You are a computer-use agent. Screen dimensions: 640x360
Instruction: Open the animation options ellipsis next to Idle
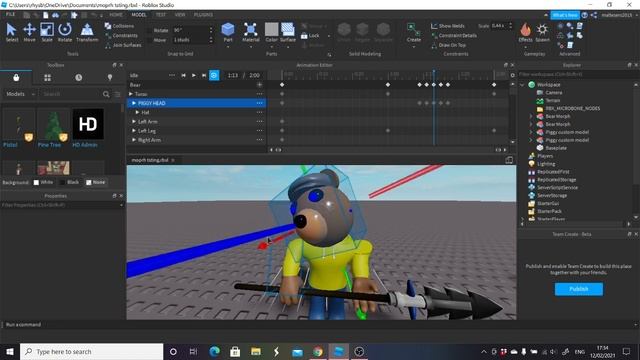click(x=172, y=75)
